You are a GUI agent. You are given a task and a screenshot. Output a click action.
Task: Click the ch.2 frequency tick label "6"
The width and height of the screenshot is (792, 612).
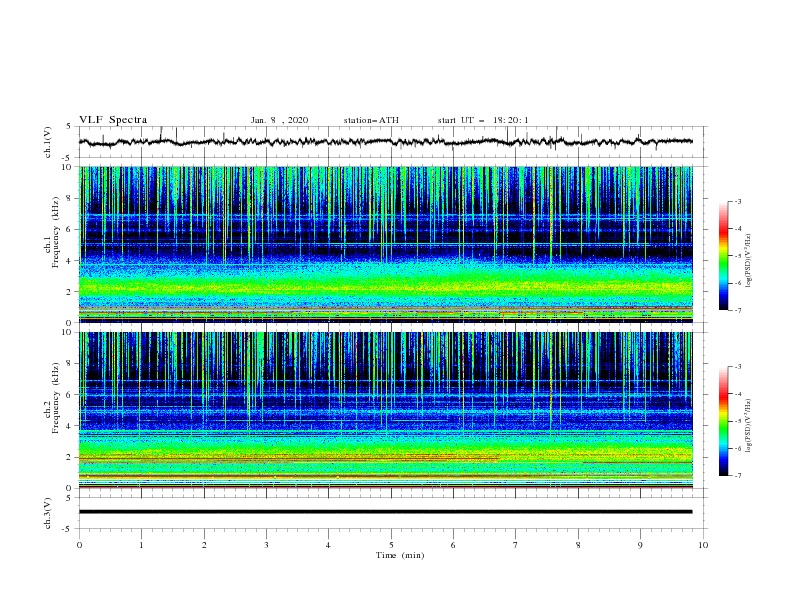pyautogui.click(x=70, y=395)
